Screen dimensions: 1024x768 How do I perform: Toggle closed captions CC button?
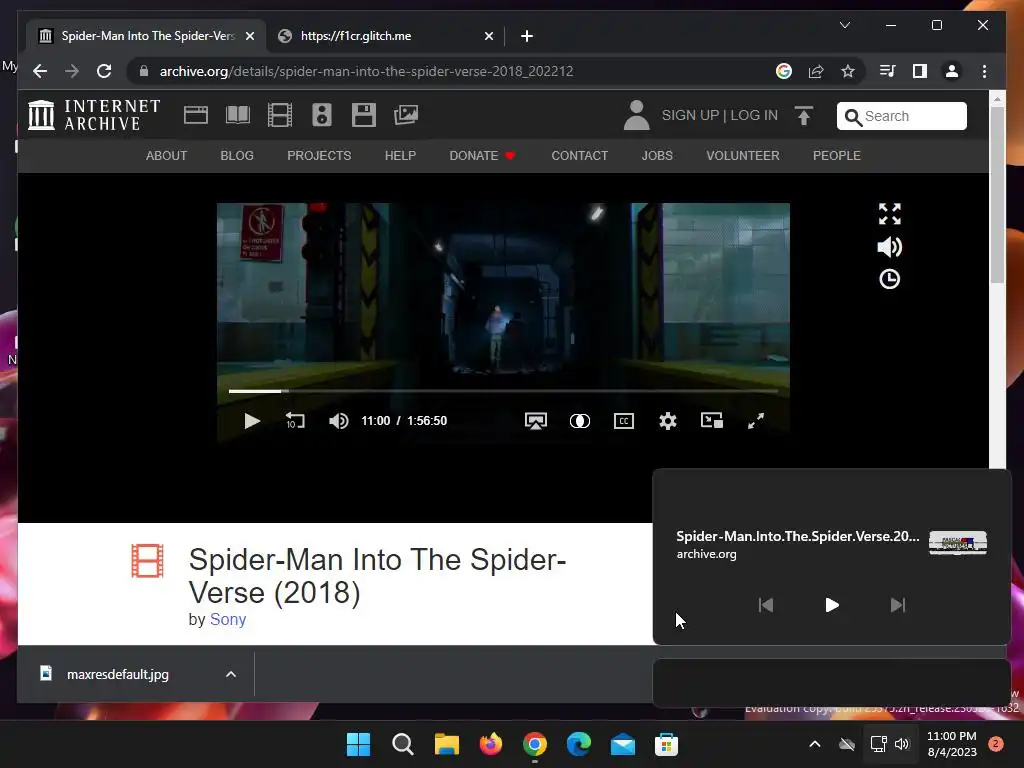[x=624, y=421]
